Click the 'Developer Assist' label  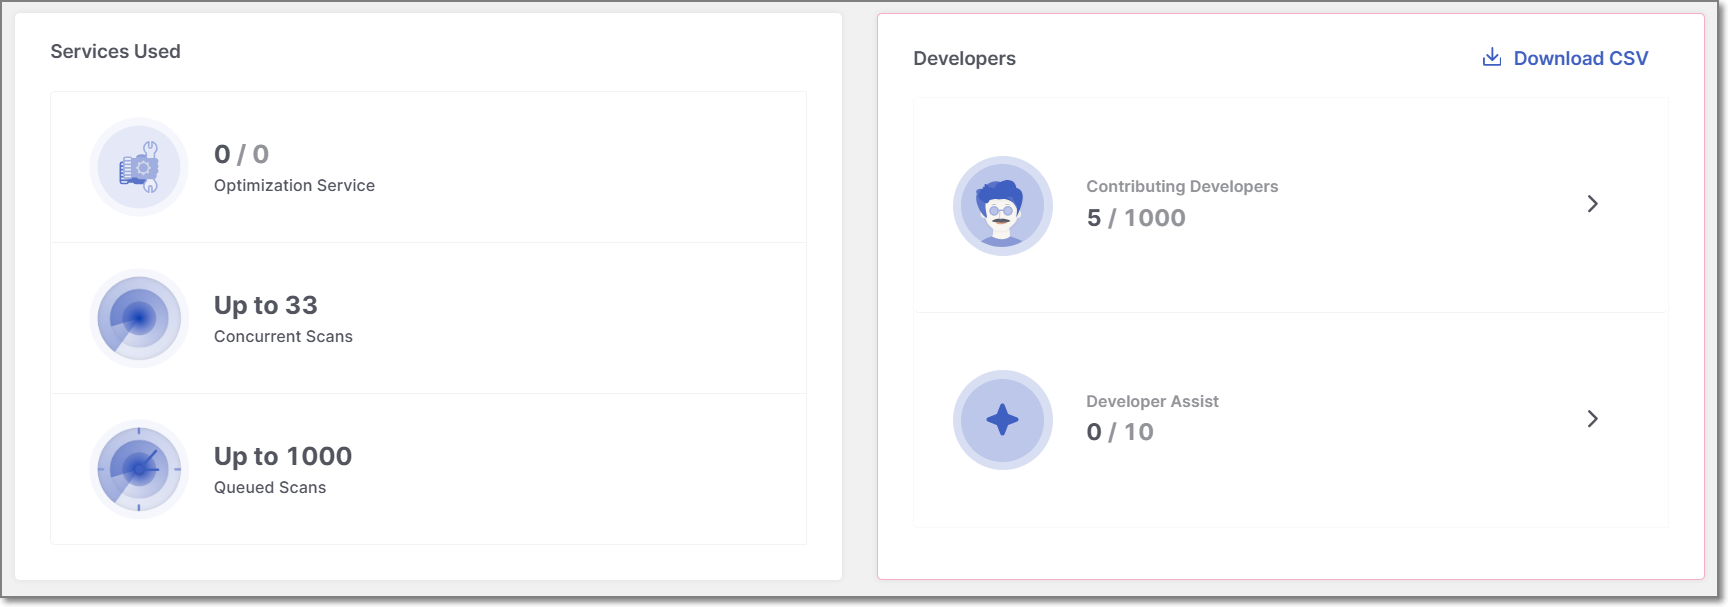(1152, 401)
